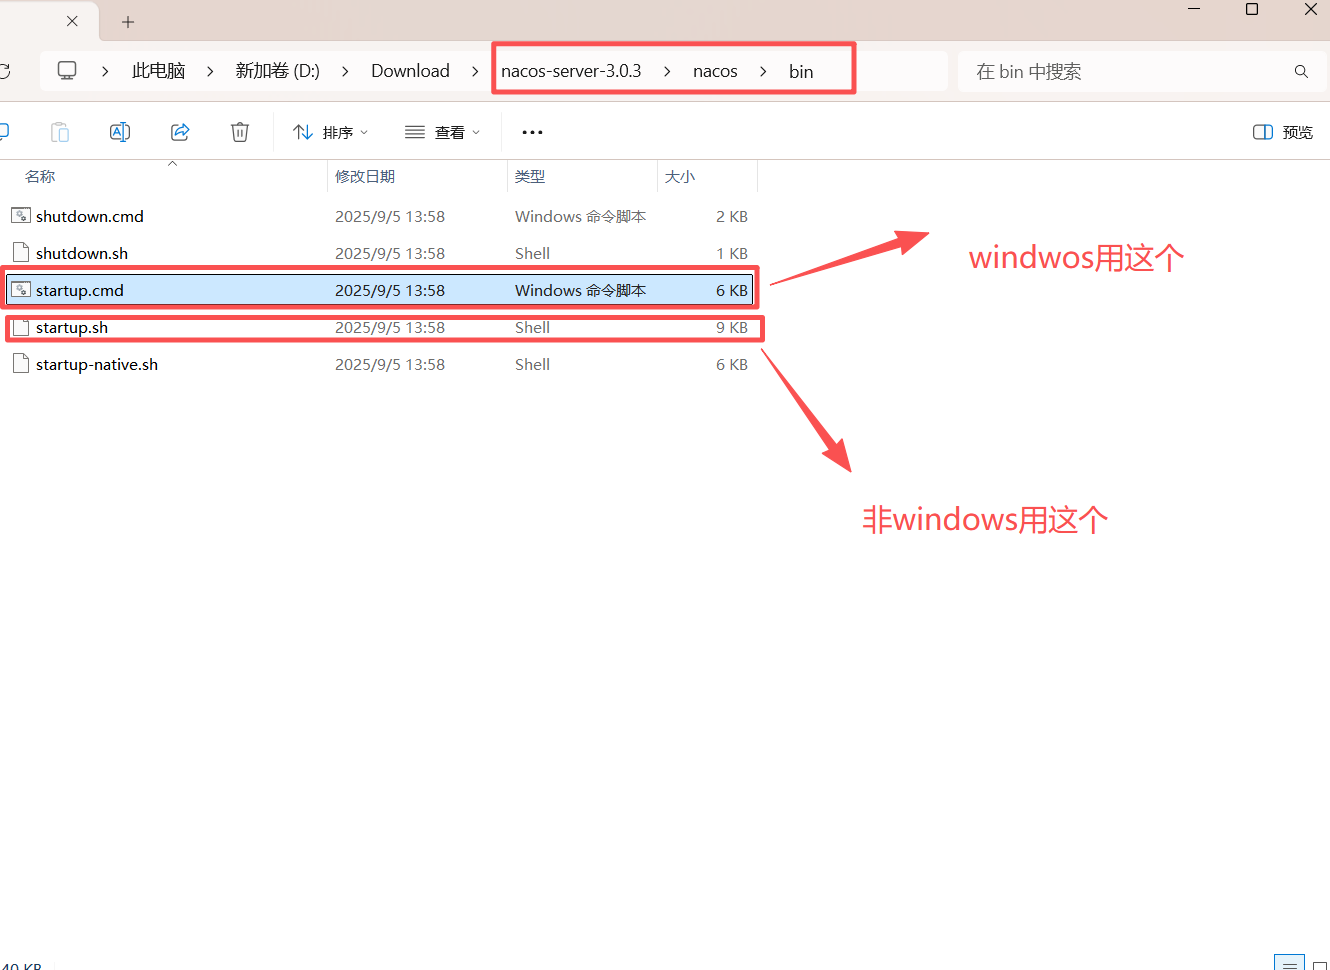Viewport: 1330px width, 970px height.
Task: Minimize the File Explorer window
Action: point(1194,9)
